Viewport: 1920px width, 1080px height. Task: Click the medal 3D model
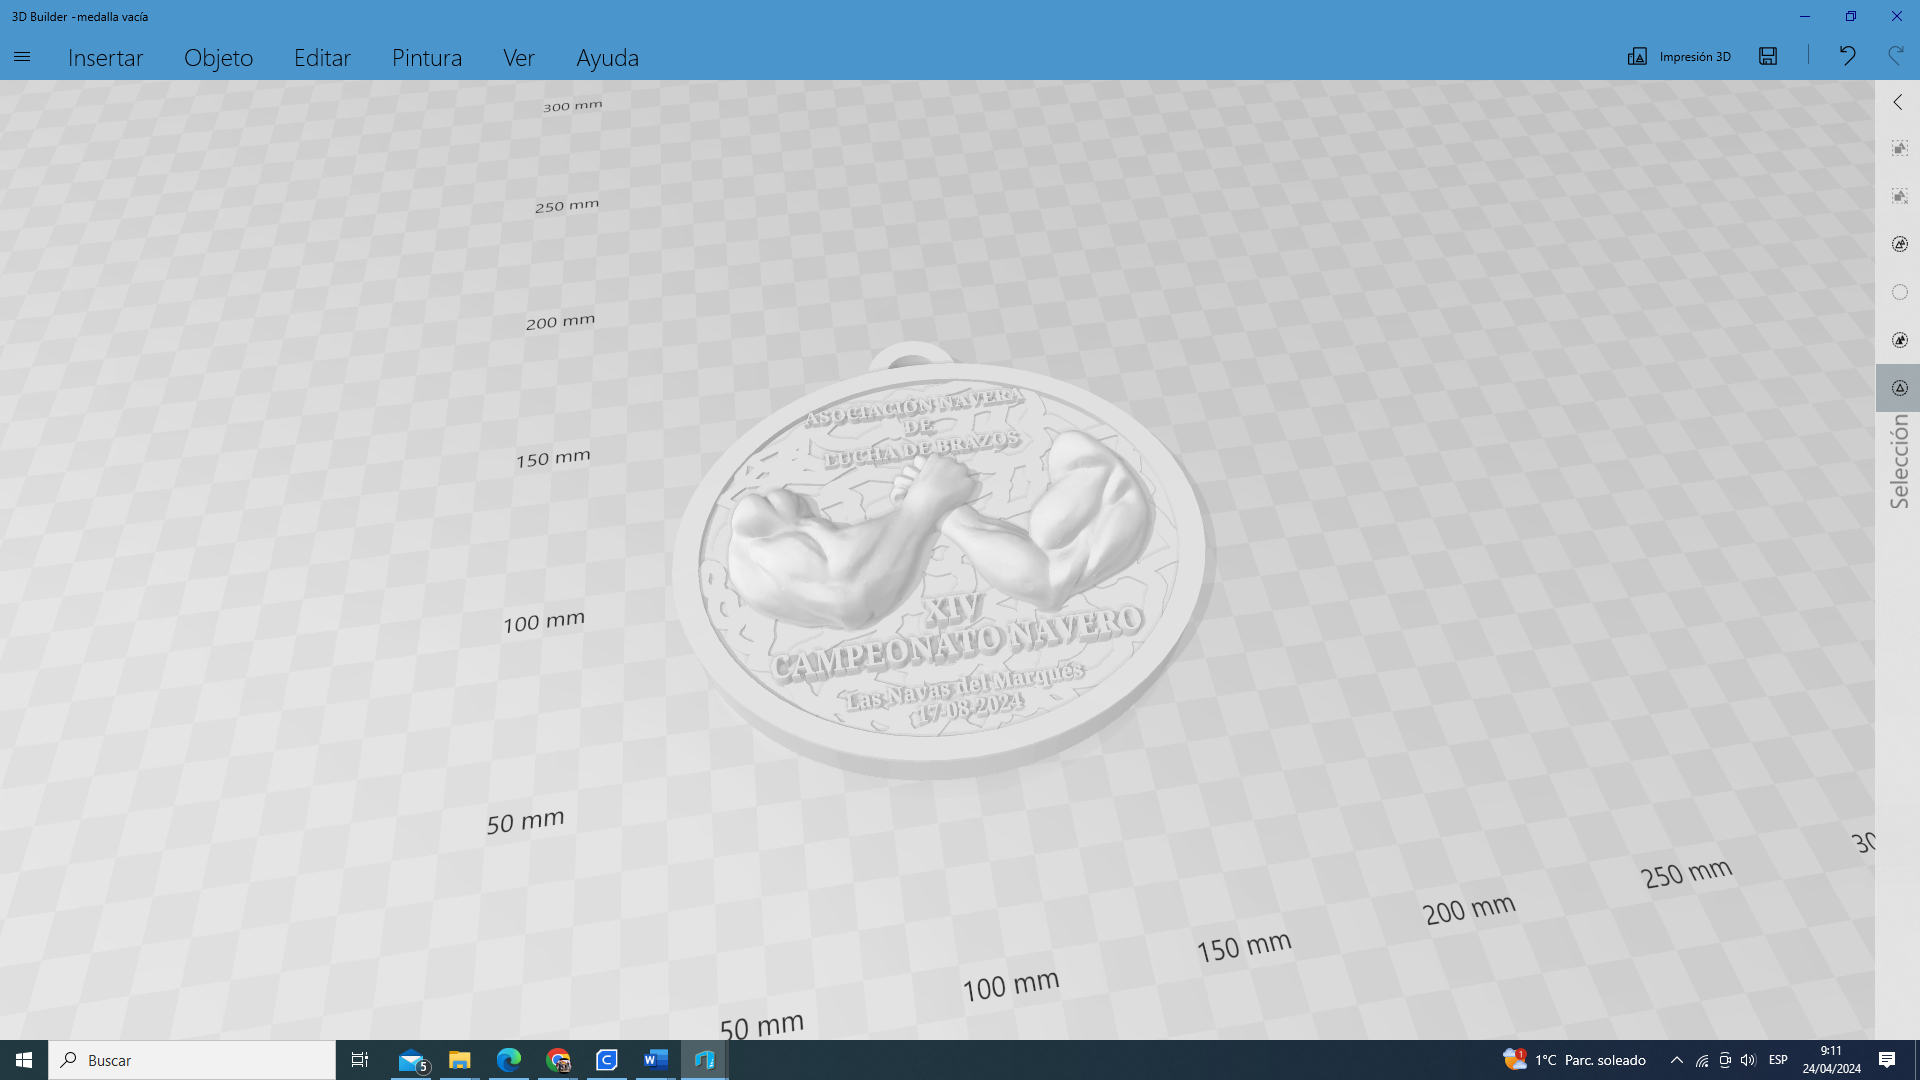tap(940, 560)
